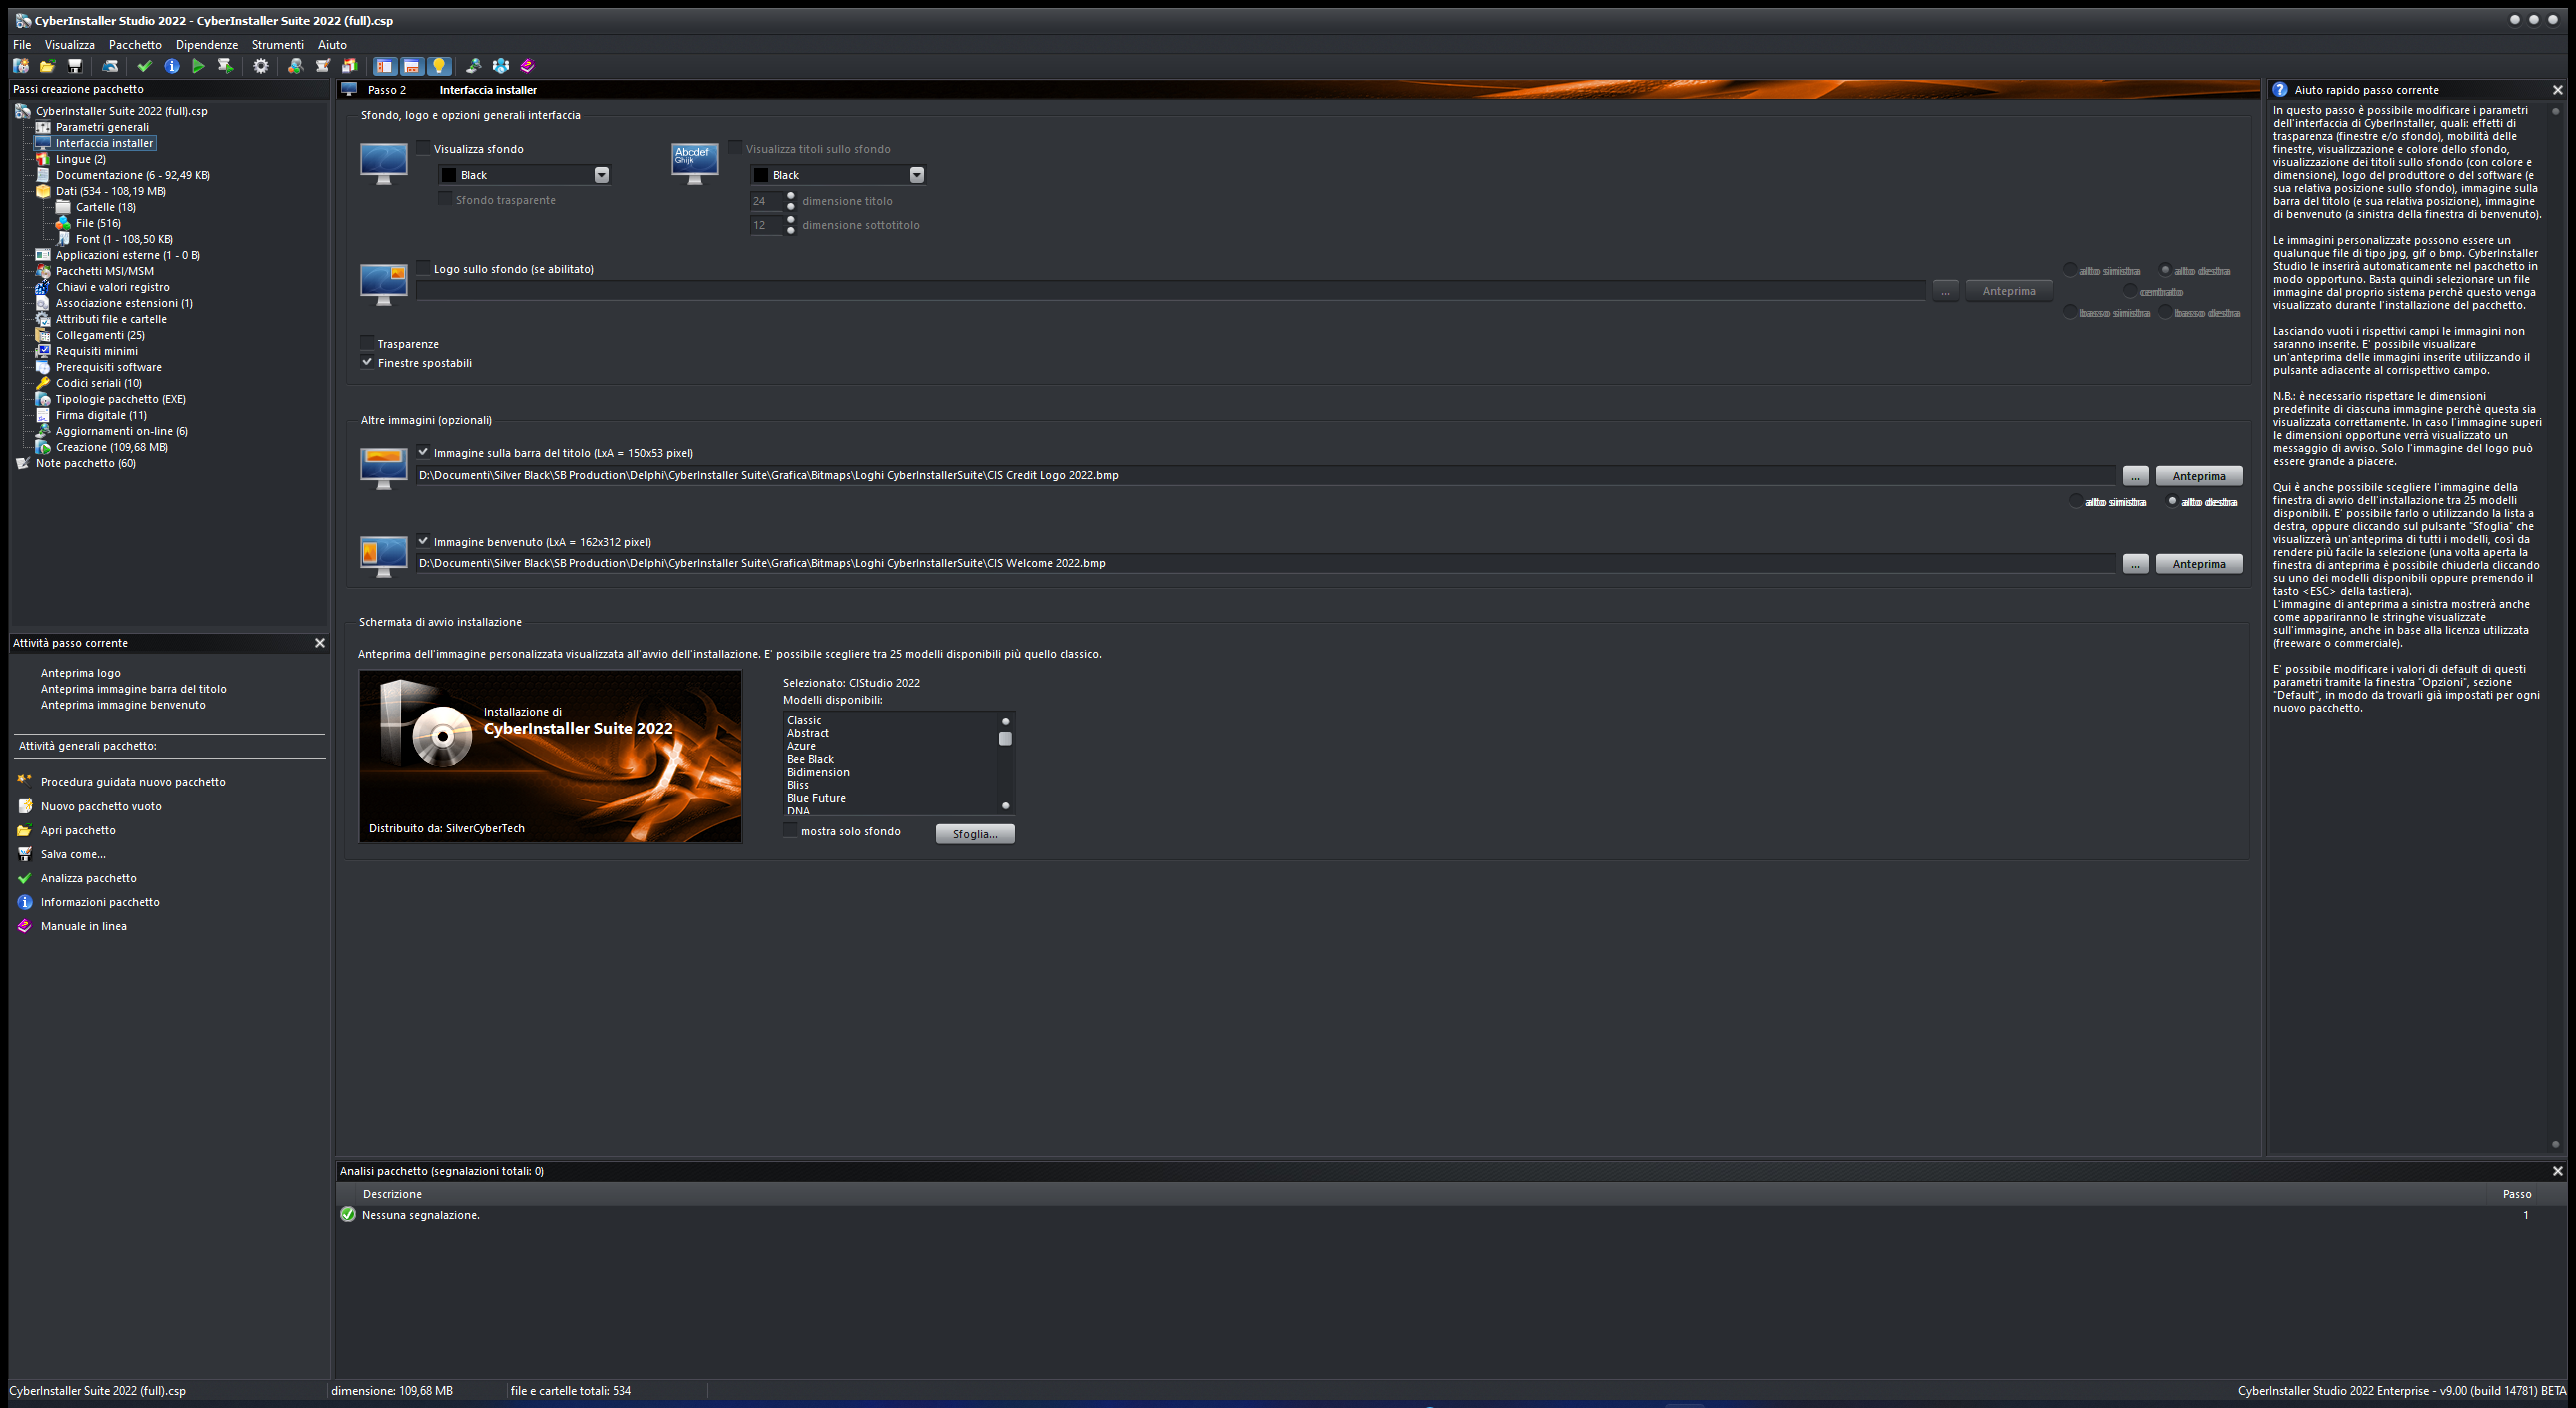Click browse '...' button for welcome image path

2135,564
